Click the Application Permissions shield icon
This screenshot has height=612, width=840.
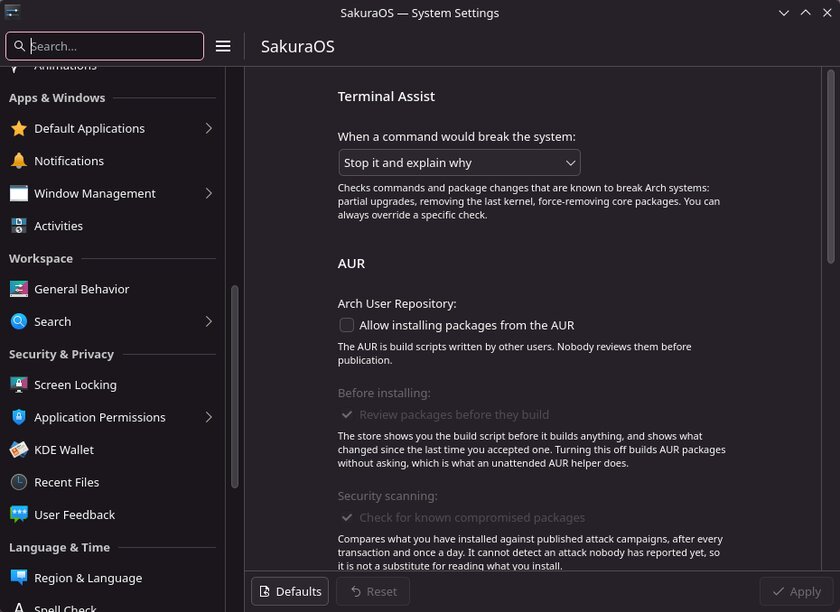click(19, 417)
